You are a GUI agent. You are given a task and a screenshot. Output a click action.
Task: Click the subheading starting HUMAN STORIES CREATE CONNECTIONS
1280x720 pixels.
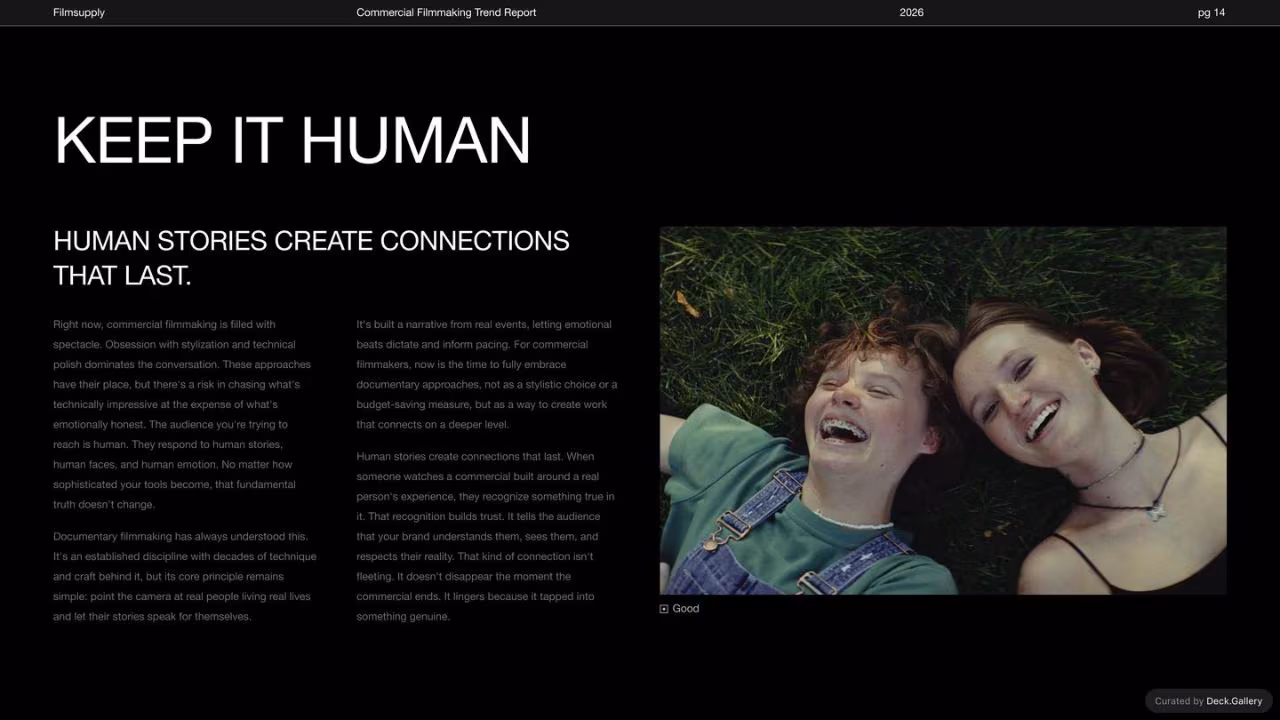[311, 258]
